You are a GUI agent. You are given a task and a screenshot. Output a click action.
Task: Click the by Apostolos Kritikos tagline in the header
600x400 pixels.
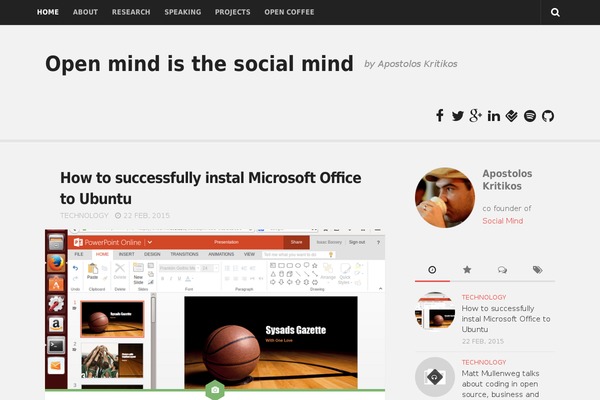point(411,64)
